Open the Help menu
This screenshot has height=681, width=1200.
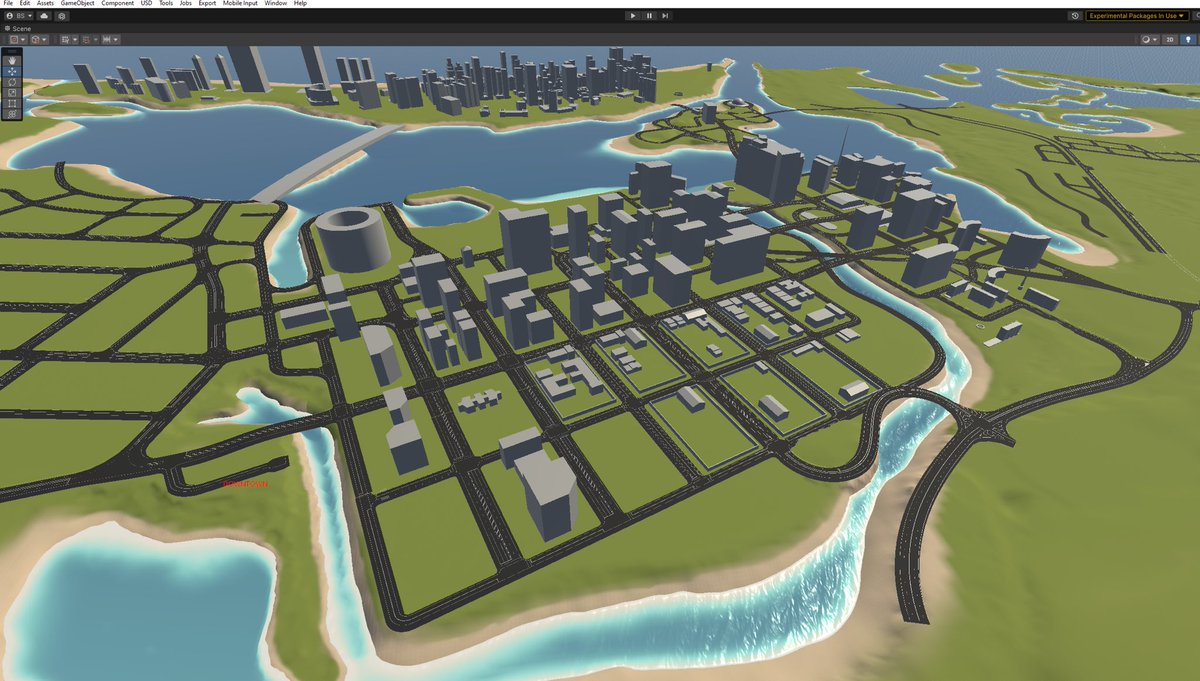300,4
